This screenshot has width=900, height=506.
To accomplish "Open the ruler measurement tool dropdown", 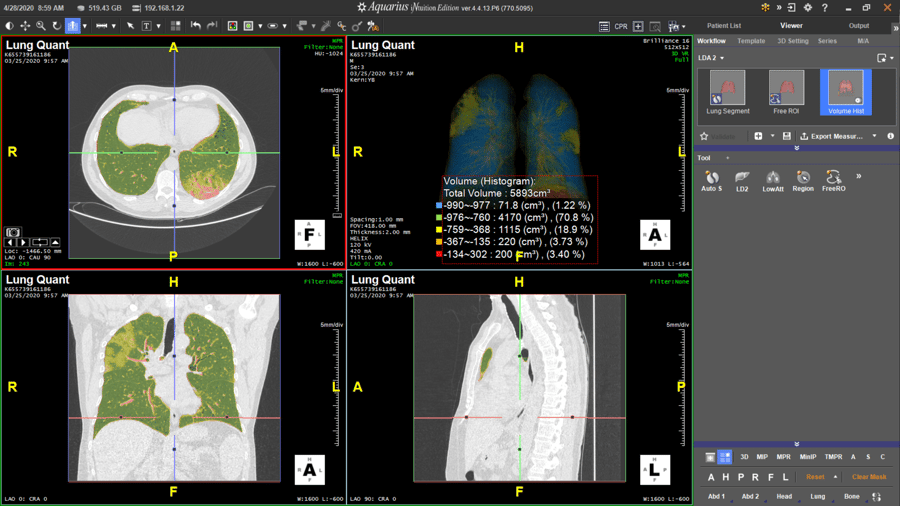I will click(114, 26).
